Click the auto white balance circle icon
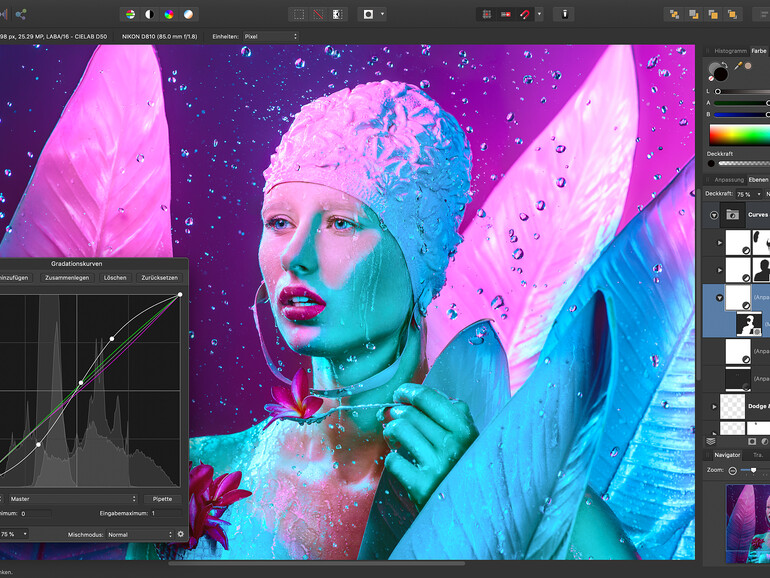This screenshot has width=770, height=578. tap(189, 14)
